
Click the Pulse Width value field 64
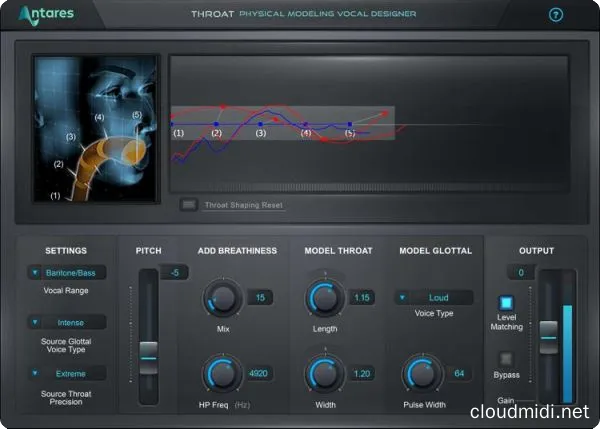tap(459, 374)
